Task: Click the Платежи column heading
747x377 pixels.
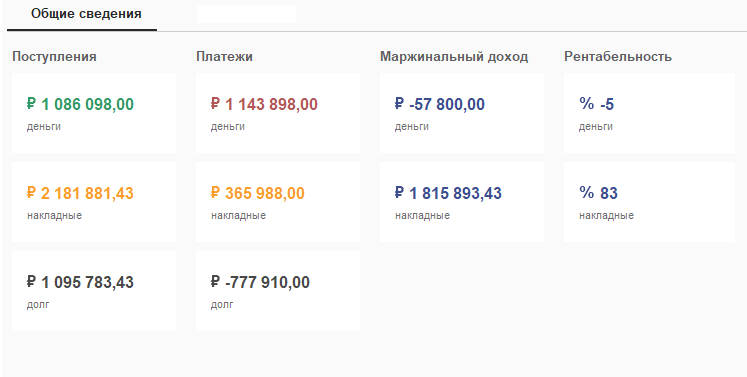Action: [224, 57]
